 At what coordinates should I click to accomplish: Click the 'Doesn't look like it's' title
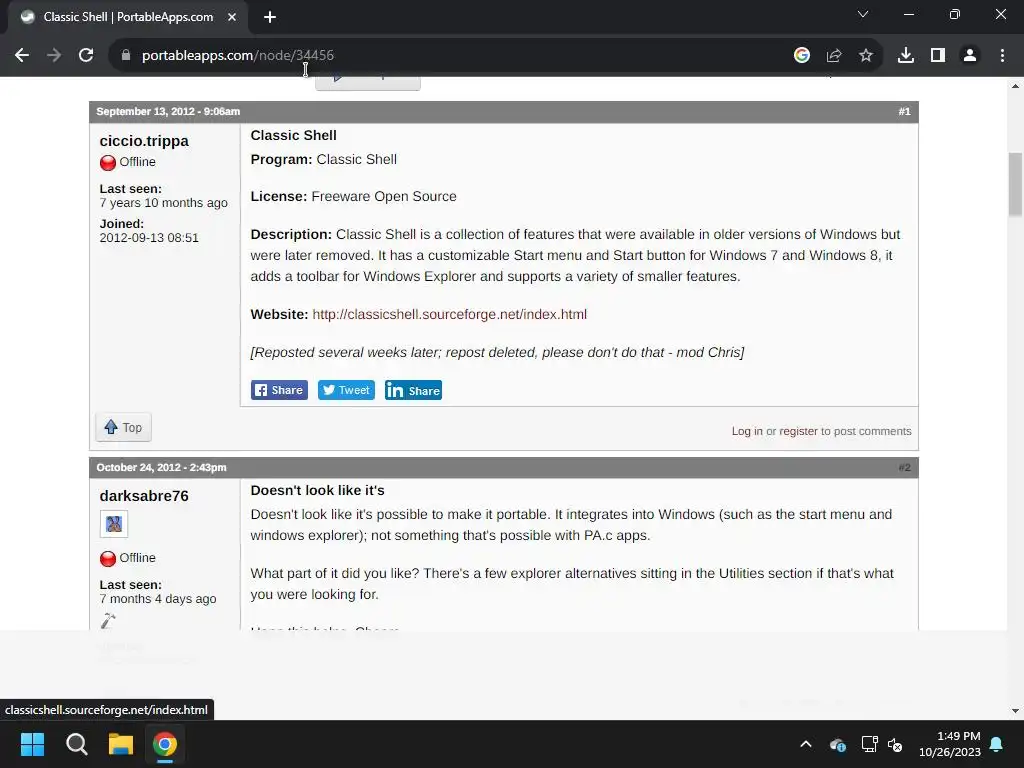(x=317, y=490)
